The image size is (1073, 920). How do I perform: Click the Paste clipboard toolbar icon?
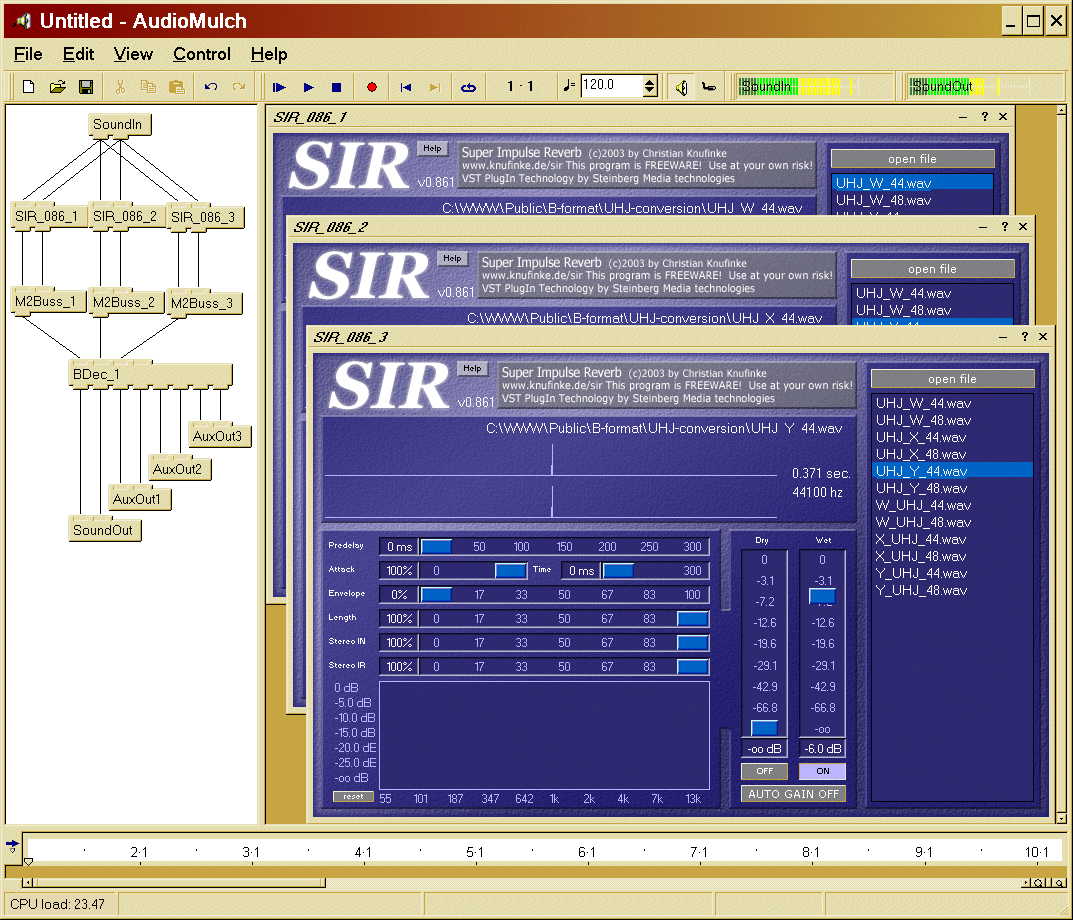click(177, 87)
